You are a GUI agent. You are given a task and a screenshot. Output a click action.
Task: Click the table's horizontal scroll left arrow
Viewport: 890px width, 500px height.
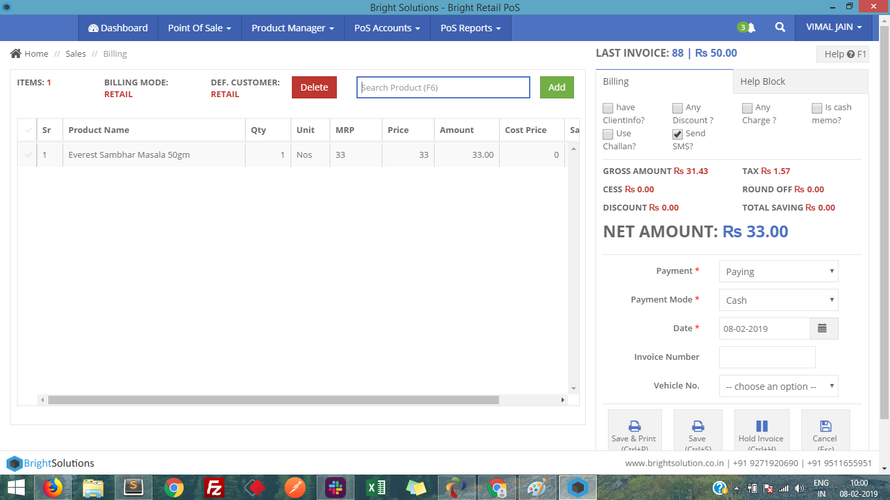coord(42,400)
